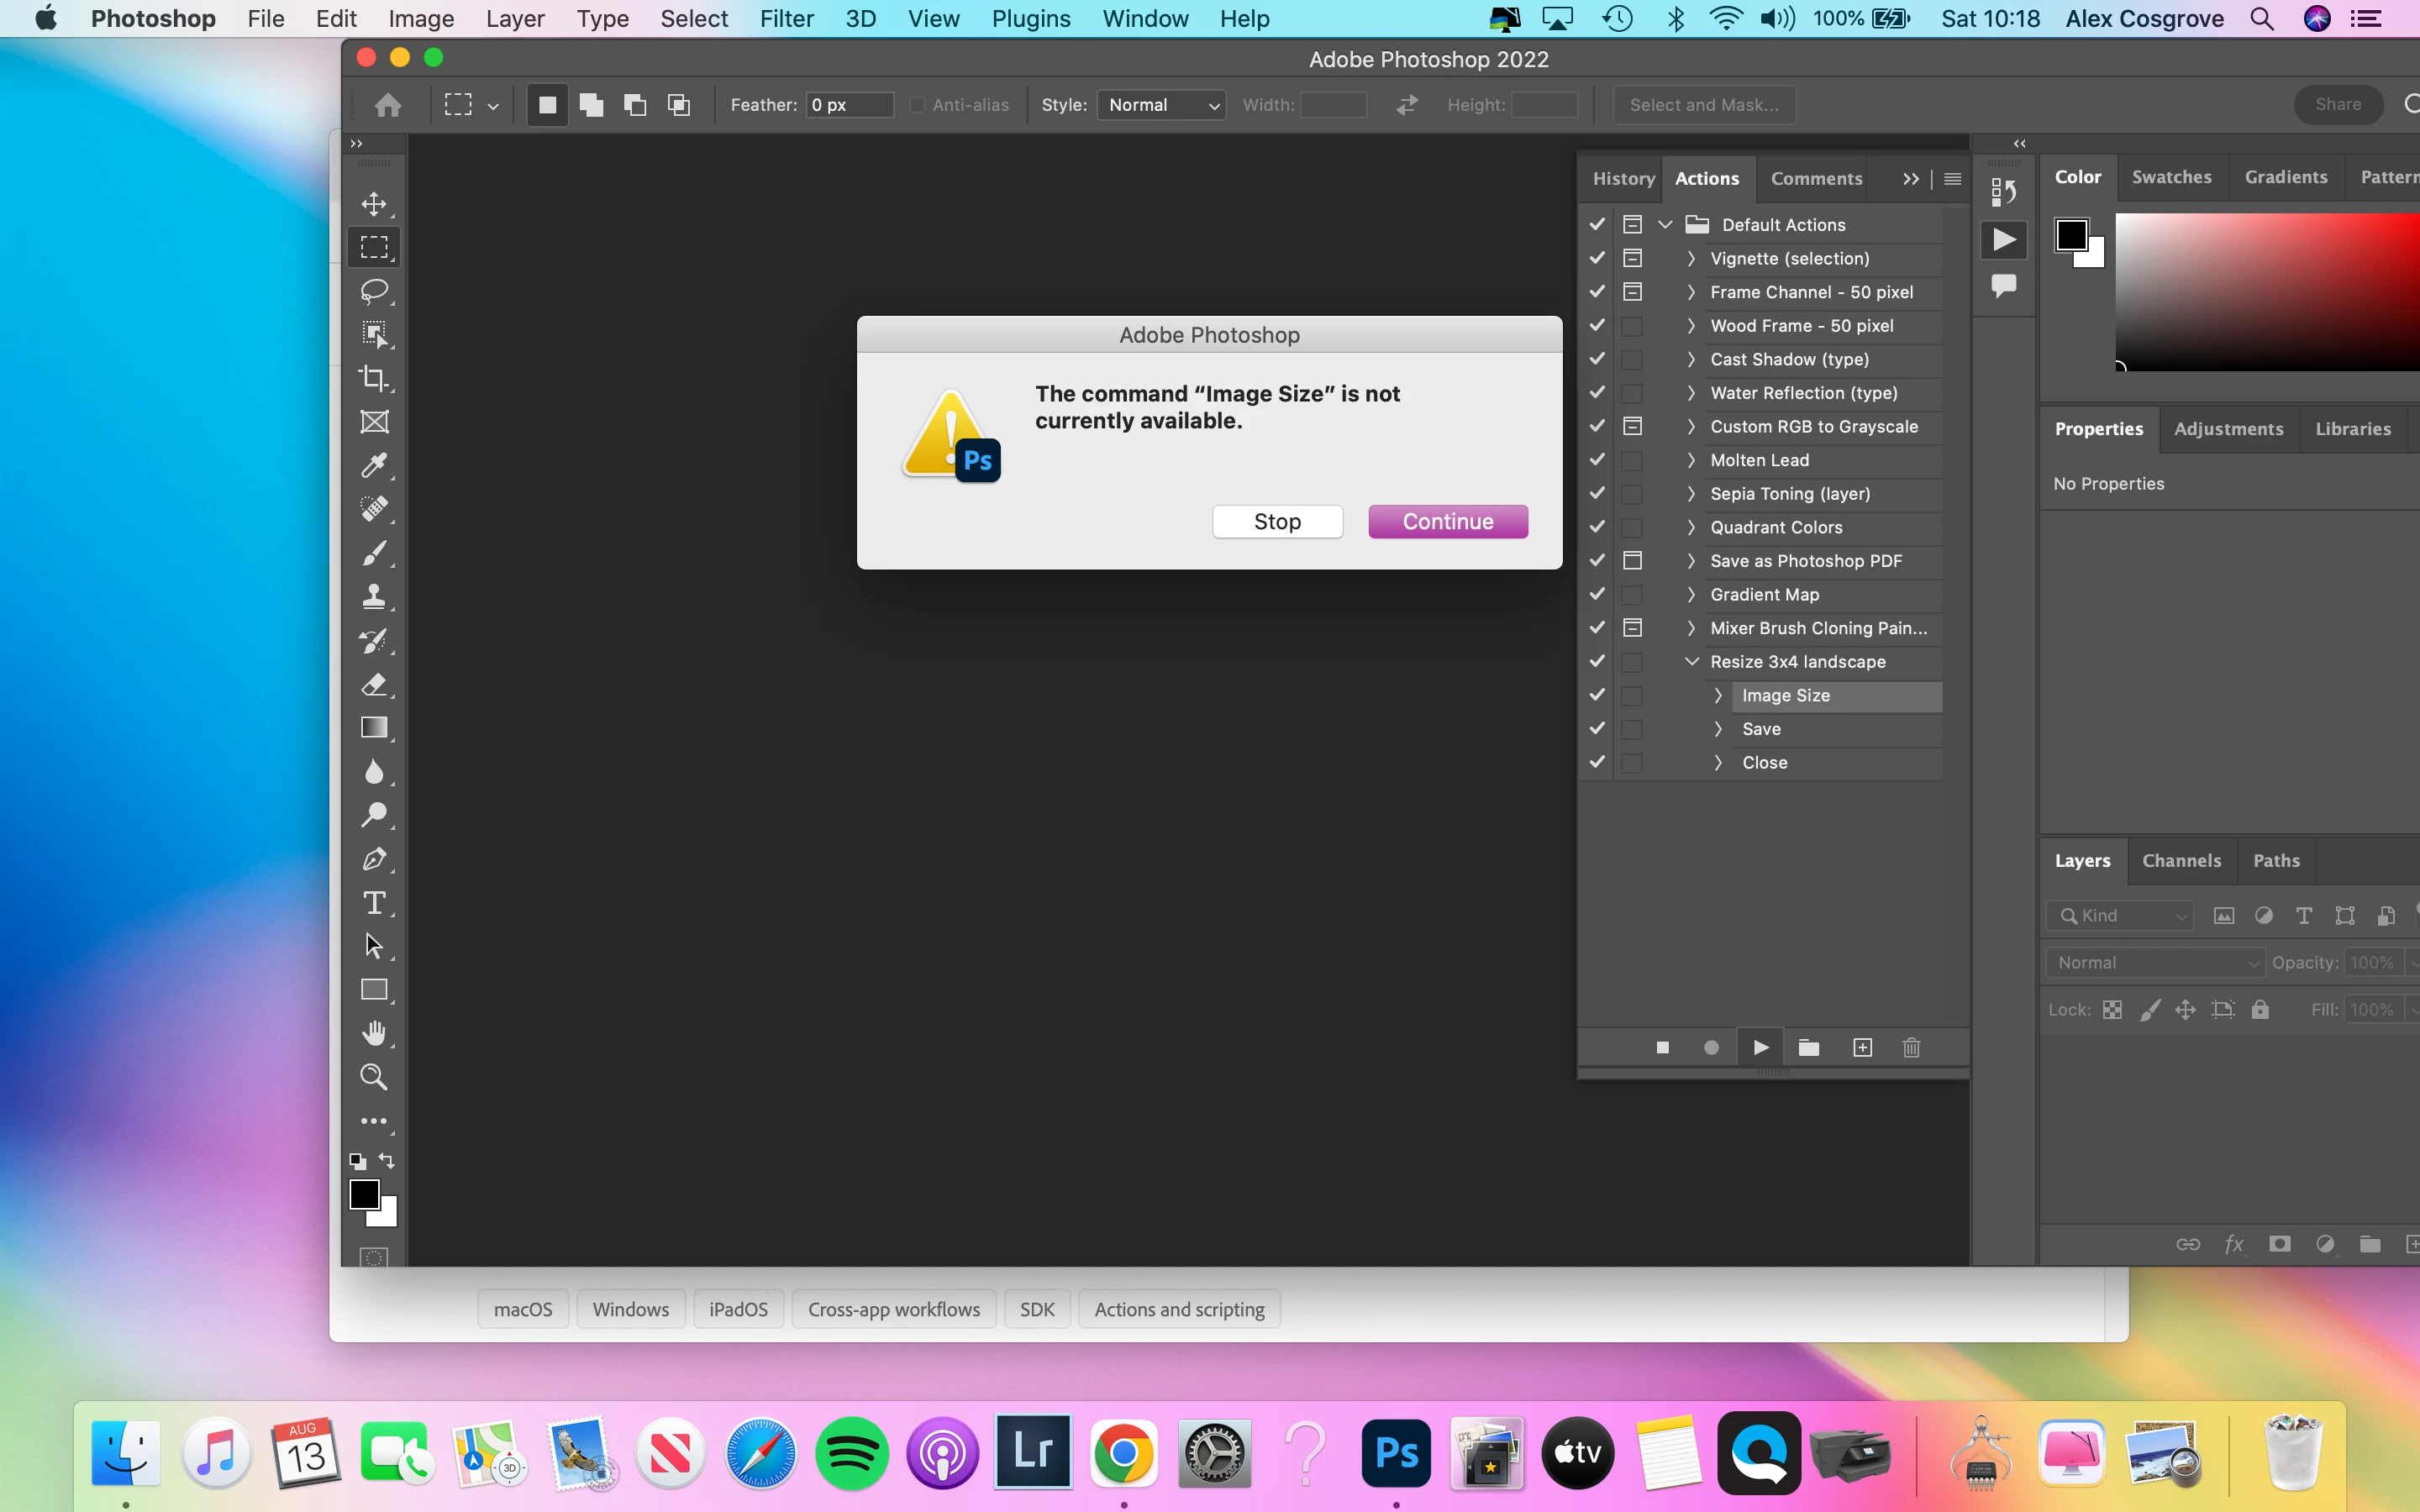Select the Lasso tool

(374, 291)
